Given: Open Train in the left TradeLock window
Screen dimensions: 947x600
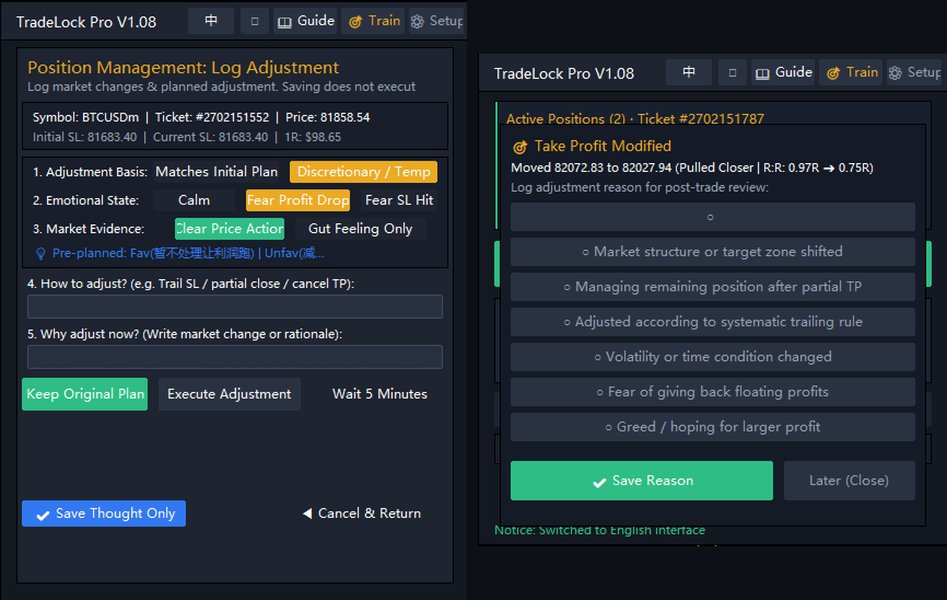Looking at the screenshot, I should (374, 21).
